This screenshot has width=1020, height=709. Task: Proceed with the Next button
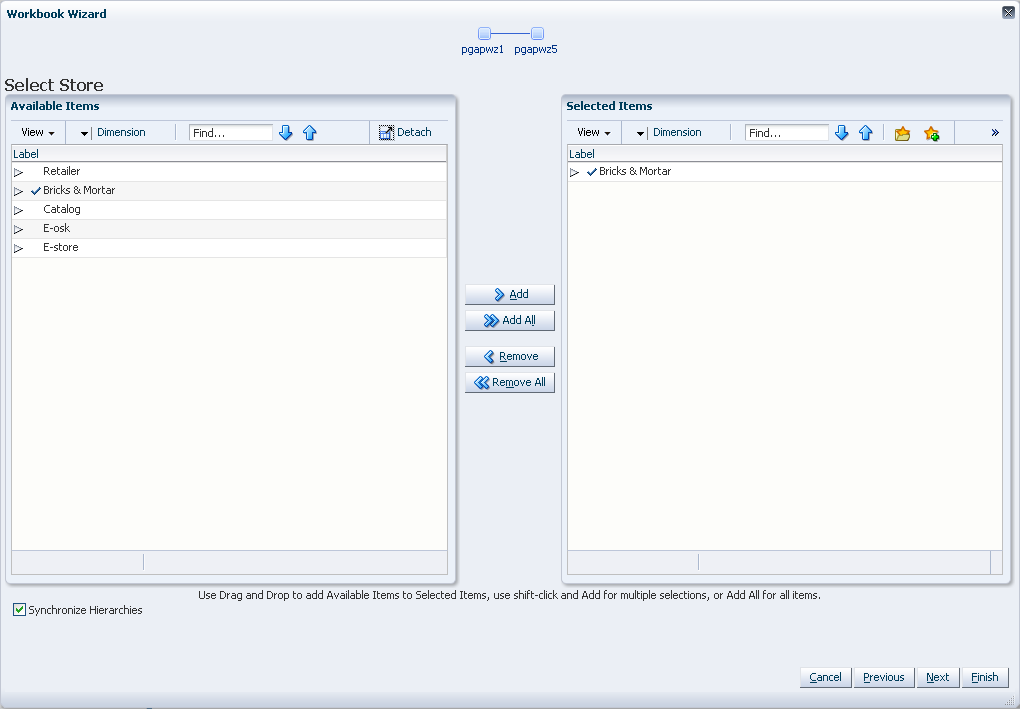point(937,677)
